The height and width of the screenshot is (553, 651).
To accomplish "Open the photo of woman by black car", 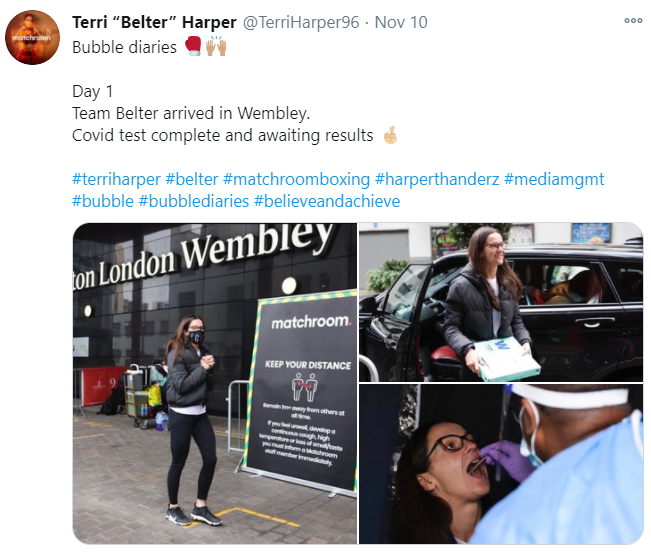I will pyautogui.click(x=501, y=302).
